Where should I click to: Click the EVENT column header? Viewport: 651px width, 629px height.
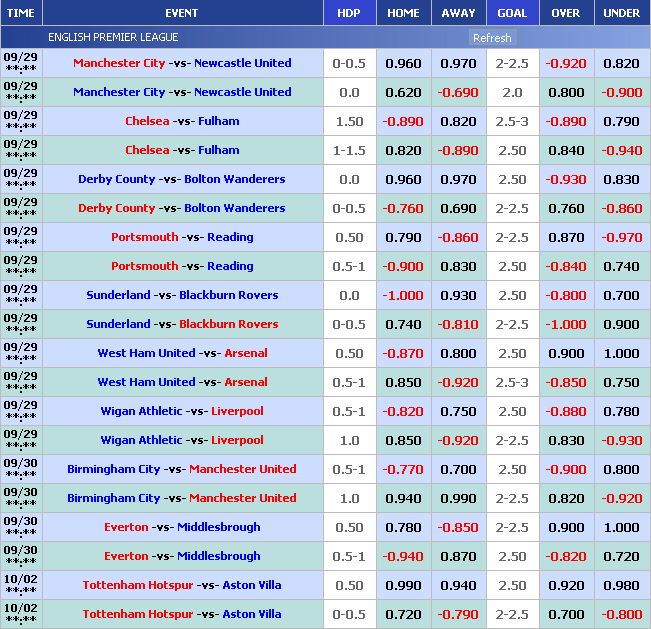(181, 13)
